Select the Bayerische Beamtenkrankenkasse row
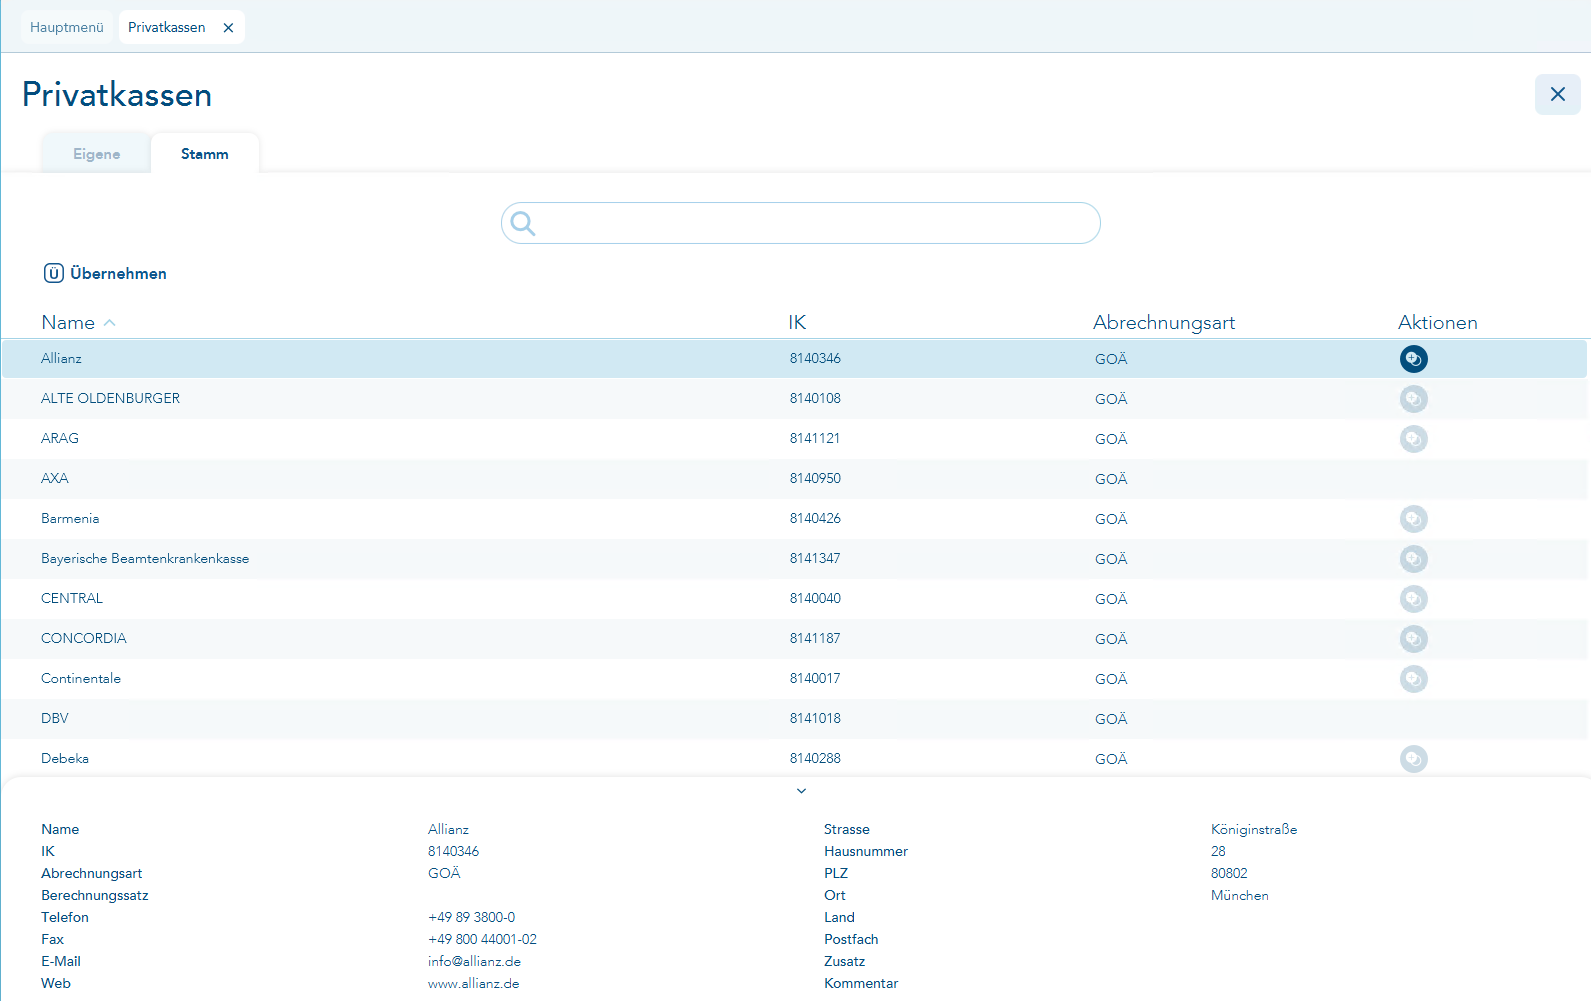This screenshot has width=1591, height=1001. click(x=794, y=559)
